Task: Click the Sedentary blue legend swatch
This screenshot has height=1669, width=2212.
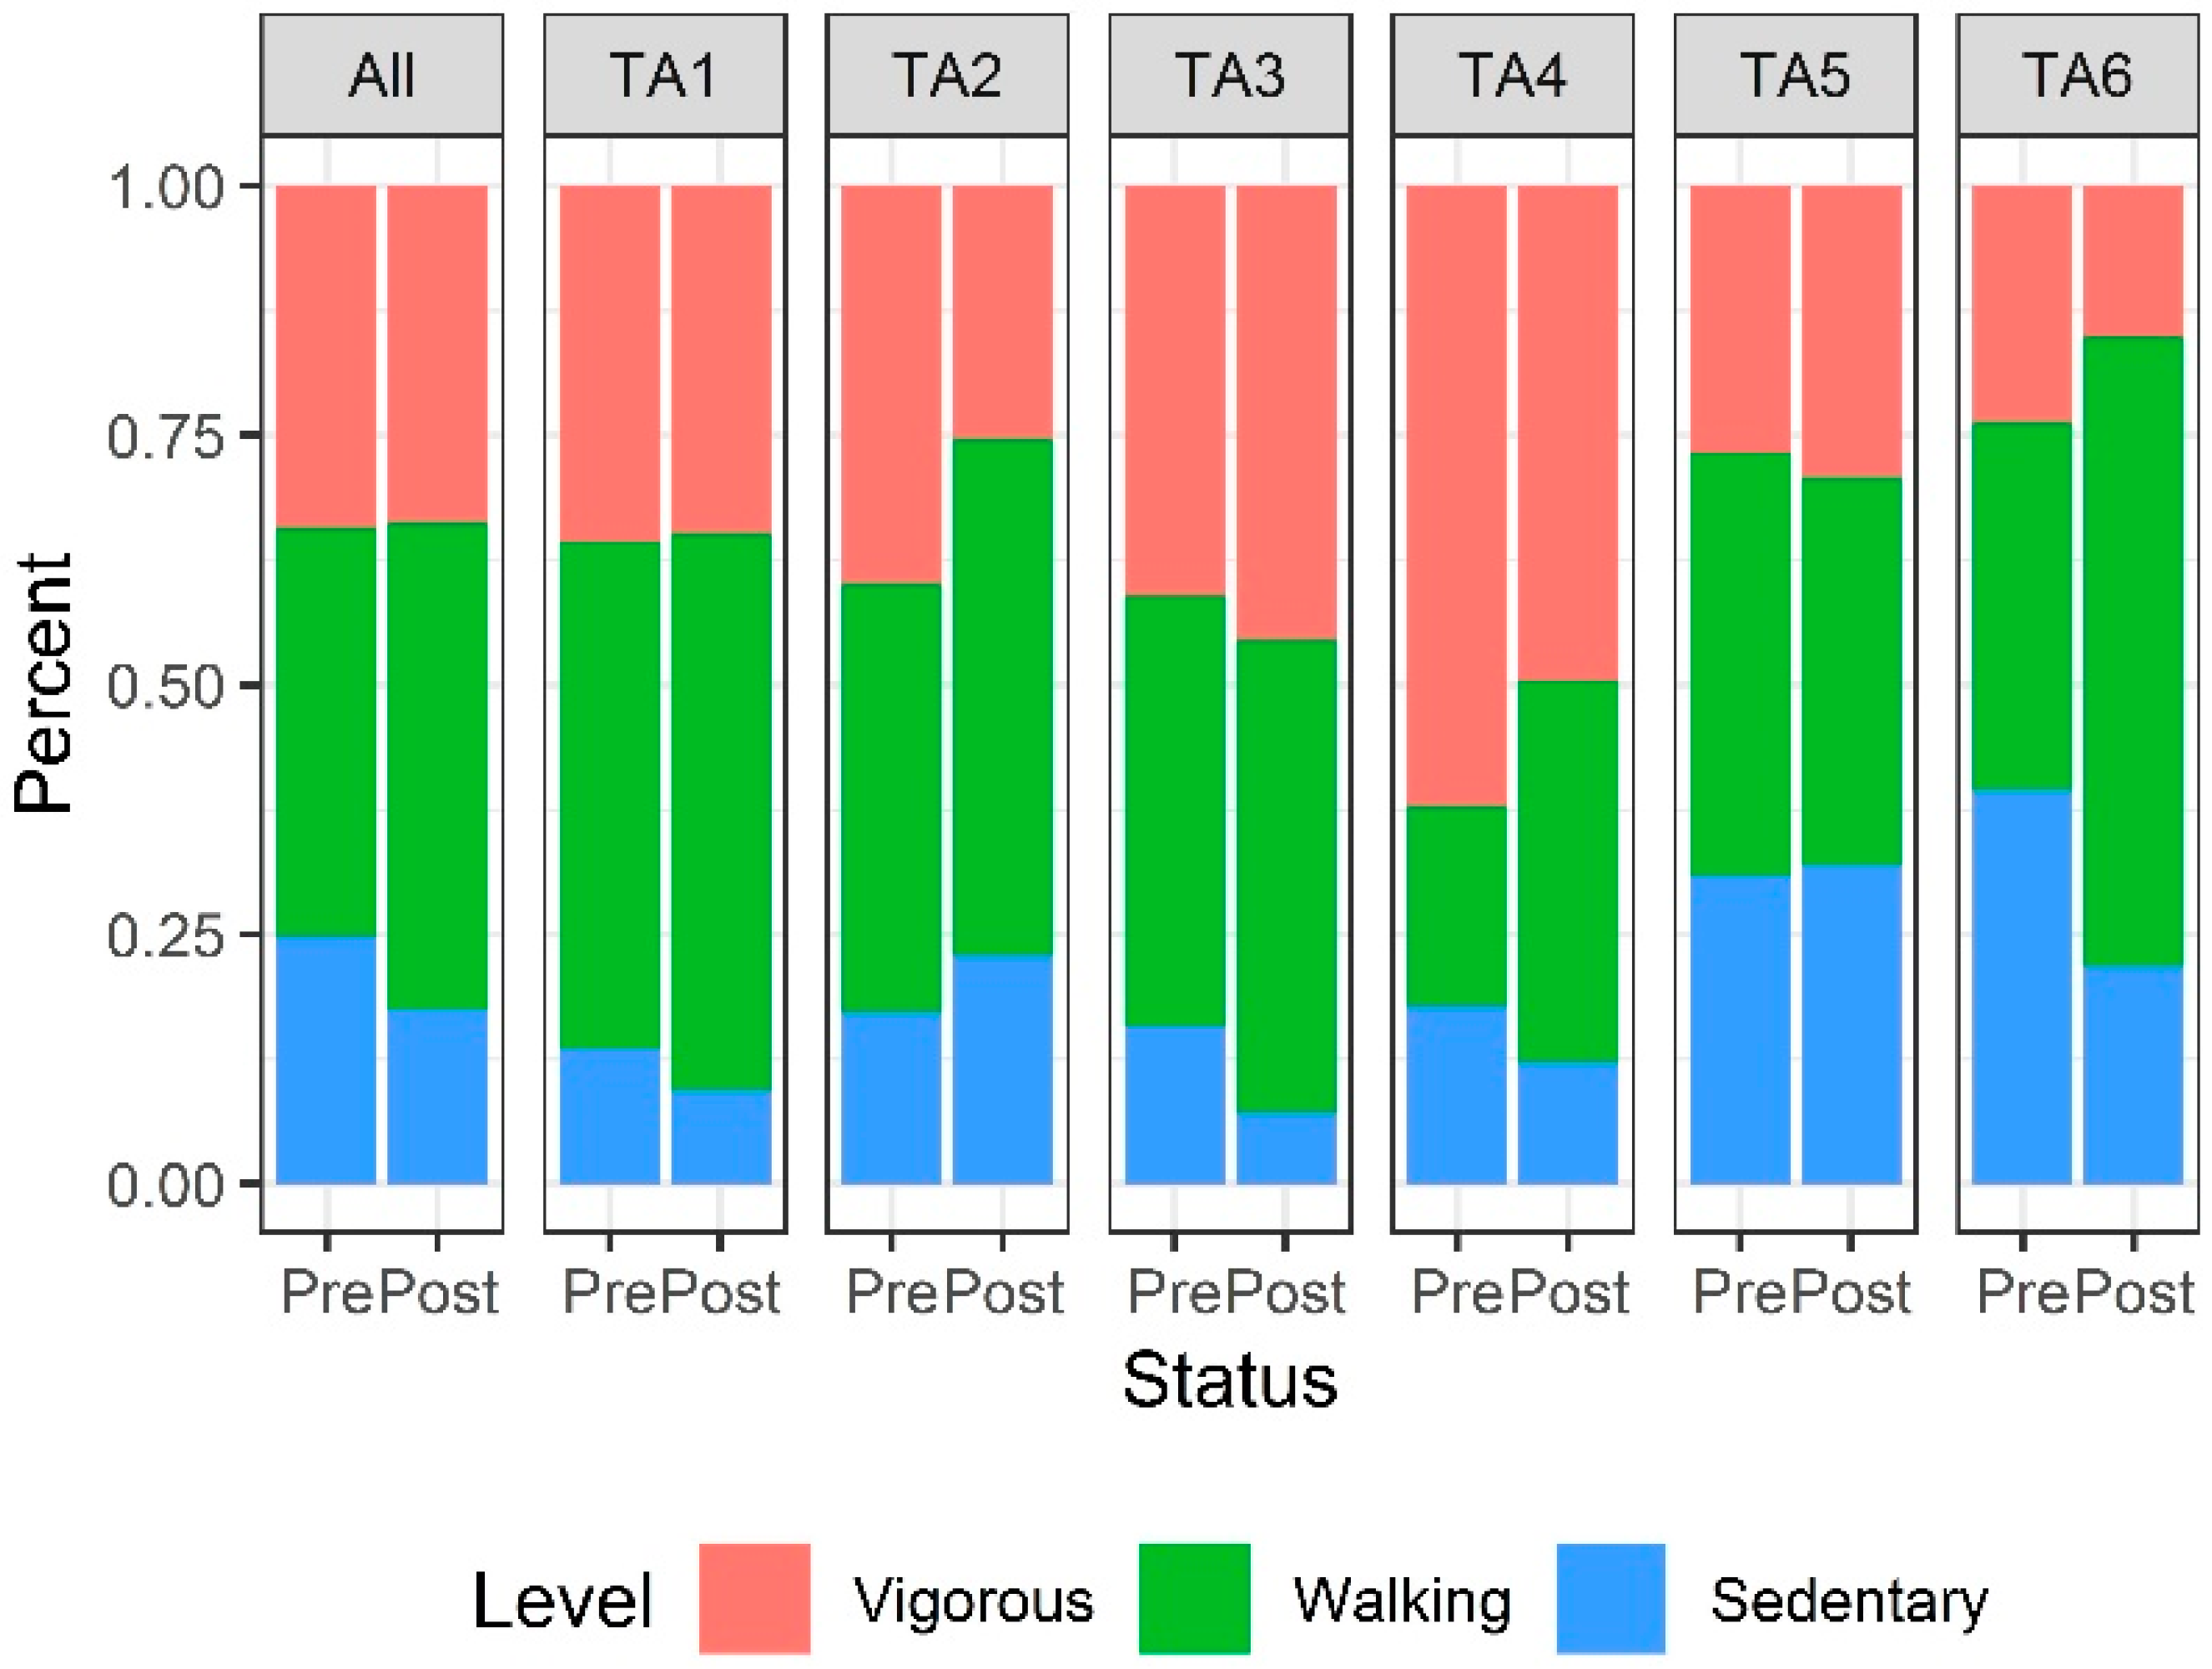Action: click(x=1611, y=1597)
